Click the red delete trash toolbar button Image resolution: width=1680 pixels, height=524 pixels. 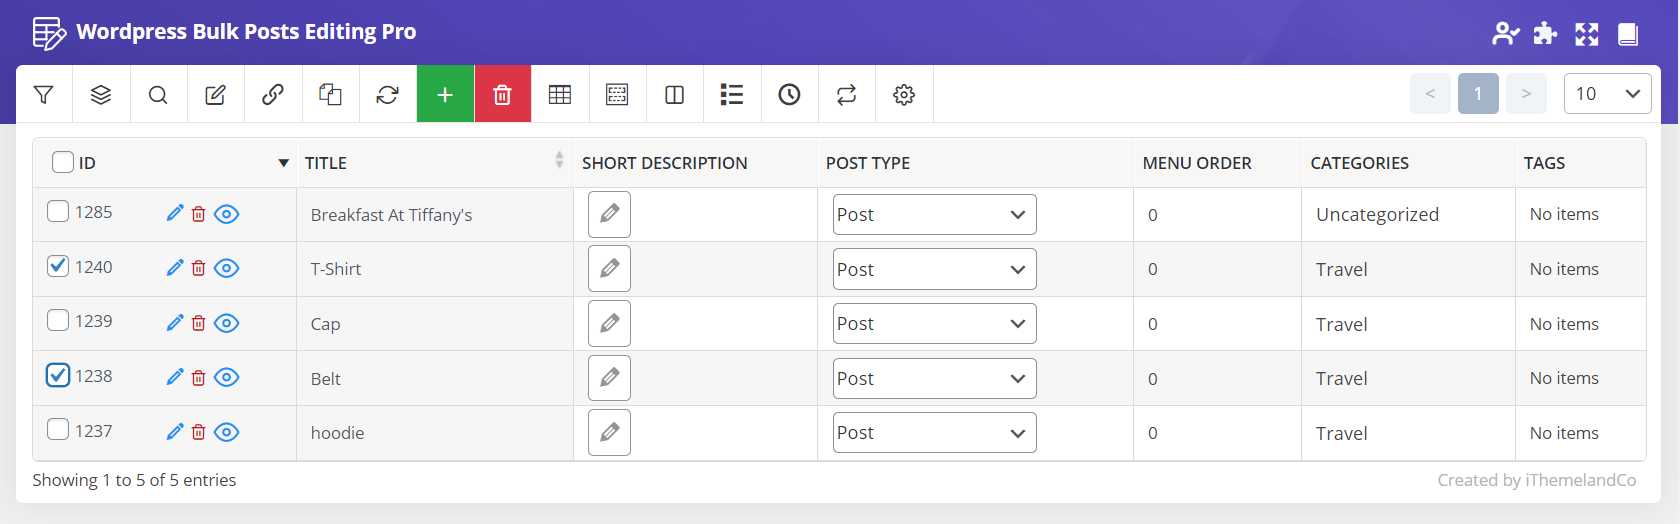coord(503,94)
